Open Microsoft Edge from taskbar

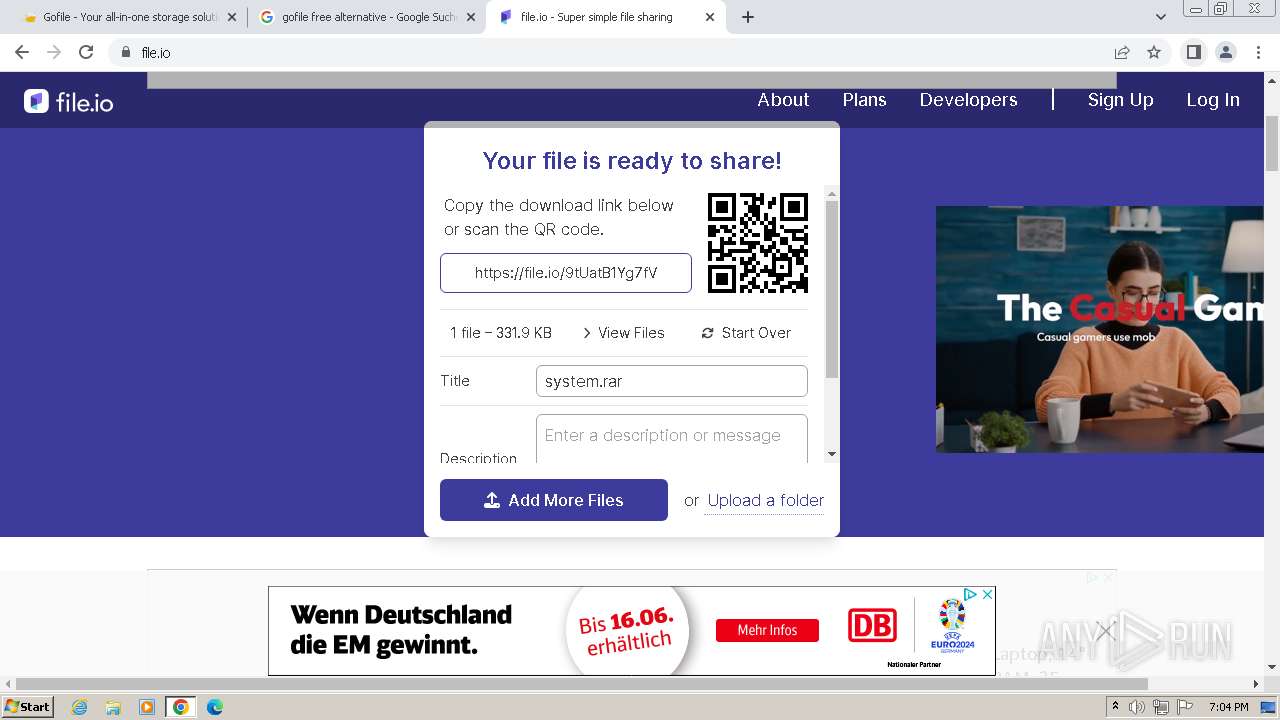pos(214,707)
